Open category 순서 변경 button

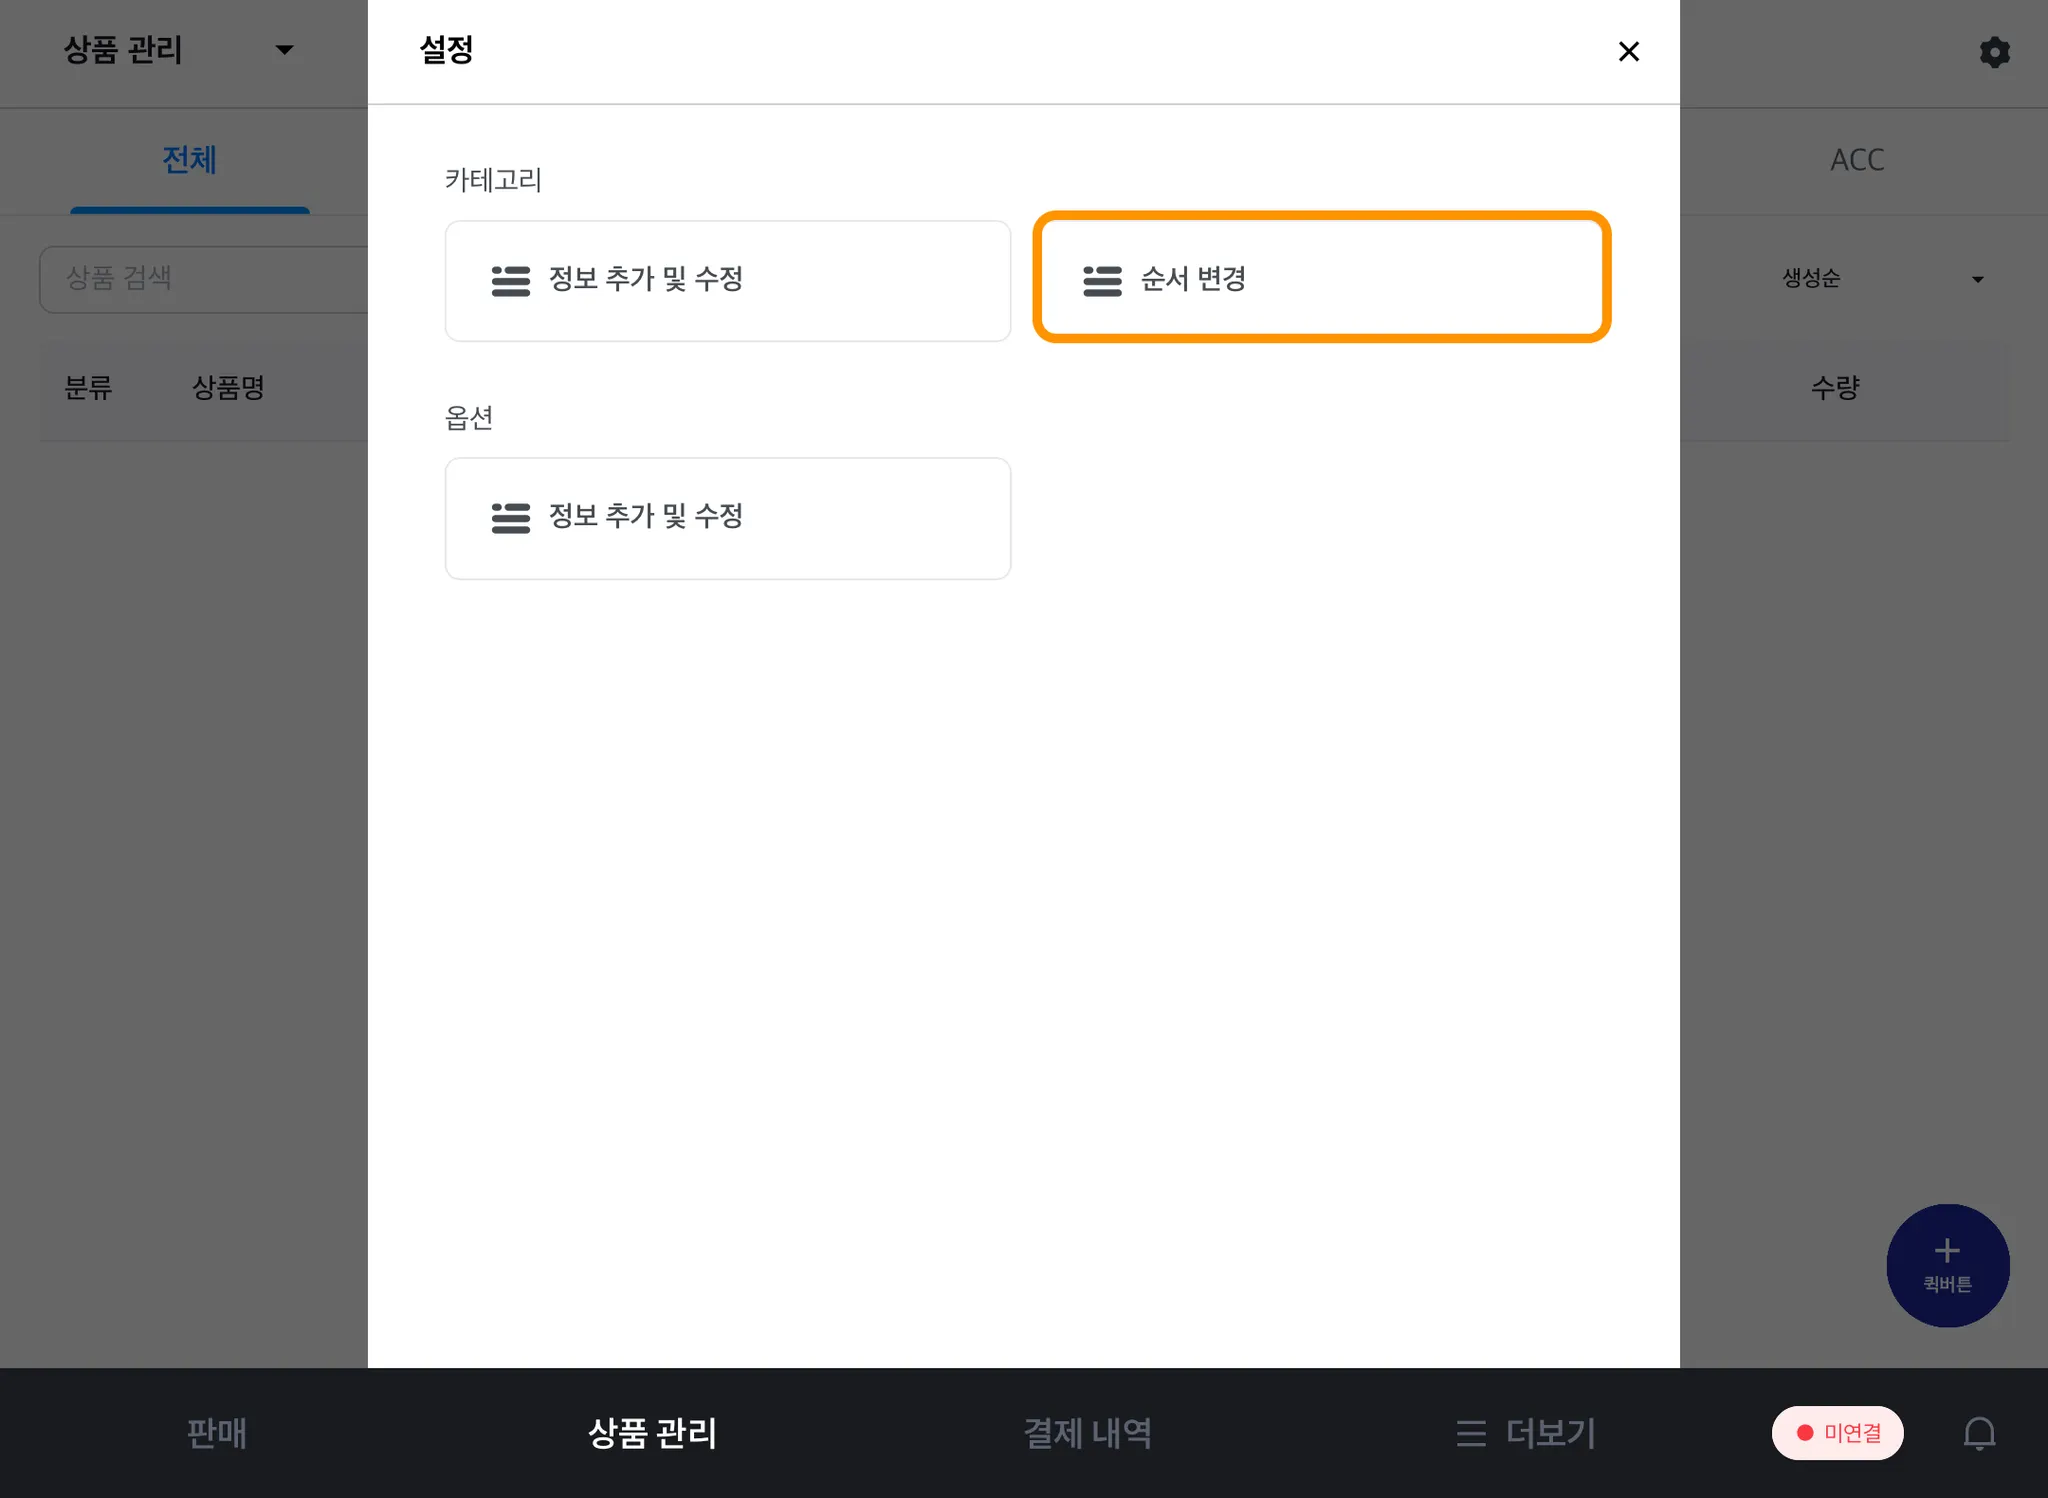click(x=1321, y=278)
